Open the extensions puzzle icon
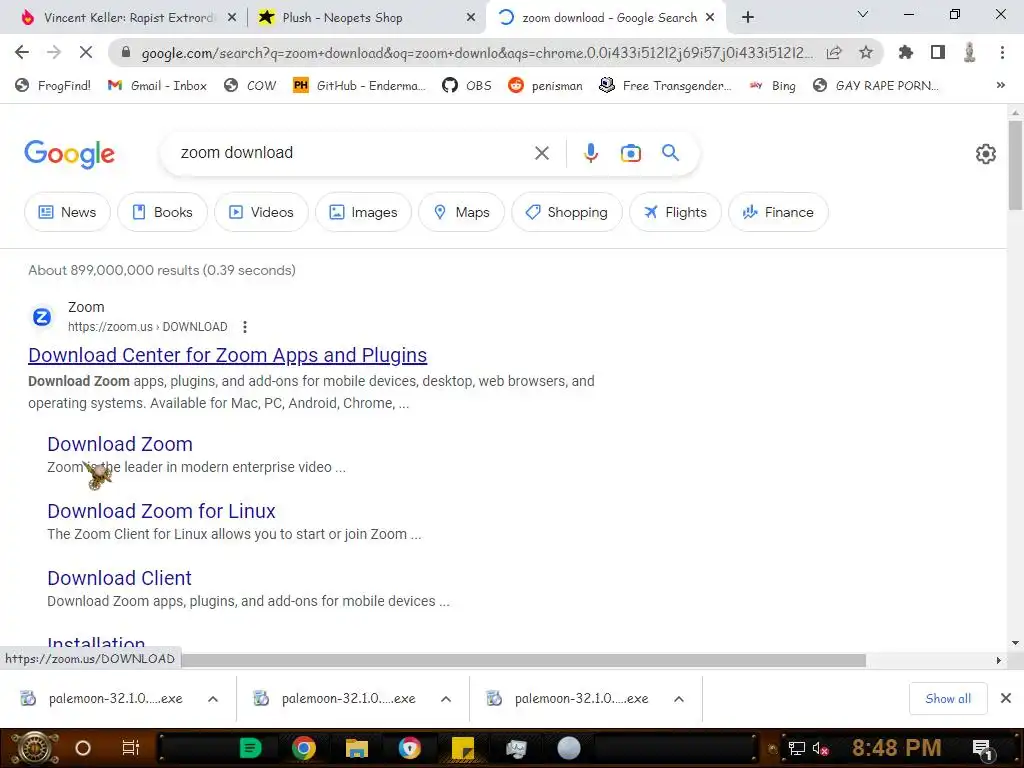 (x=905, y=52)
